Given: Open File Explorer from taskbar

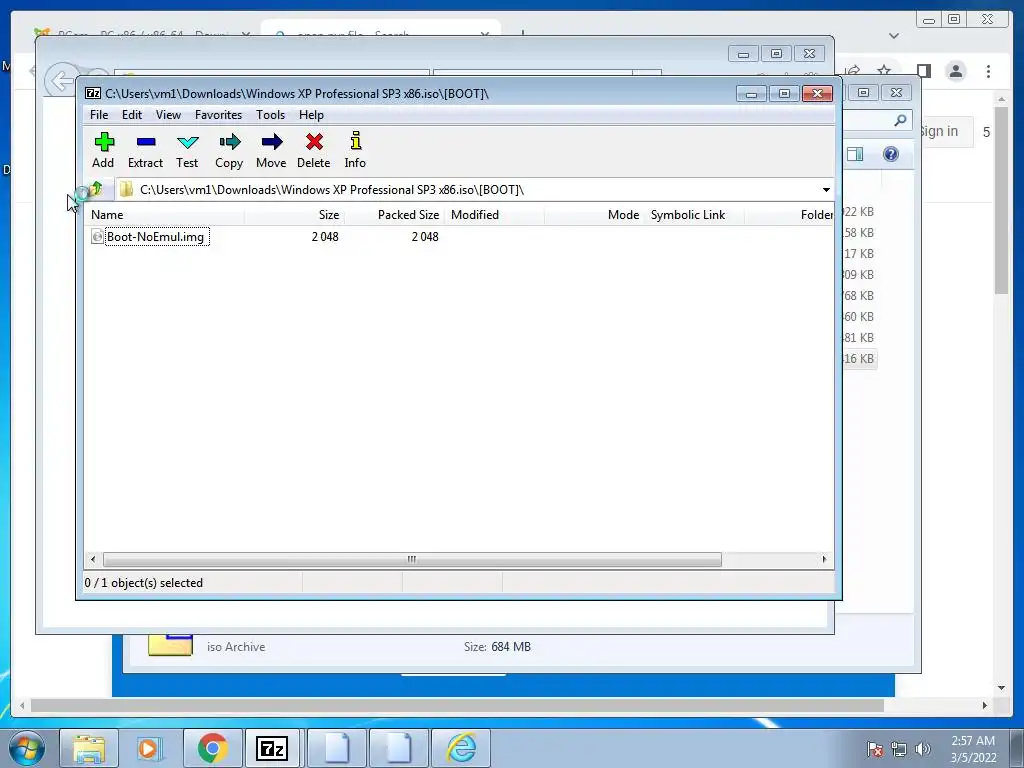Looking at the screenshot, I should pos(89,748).
